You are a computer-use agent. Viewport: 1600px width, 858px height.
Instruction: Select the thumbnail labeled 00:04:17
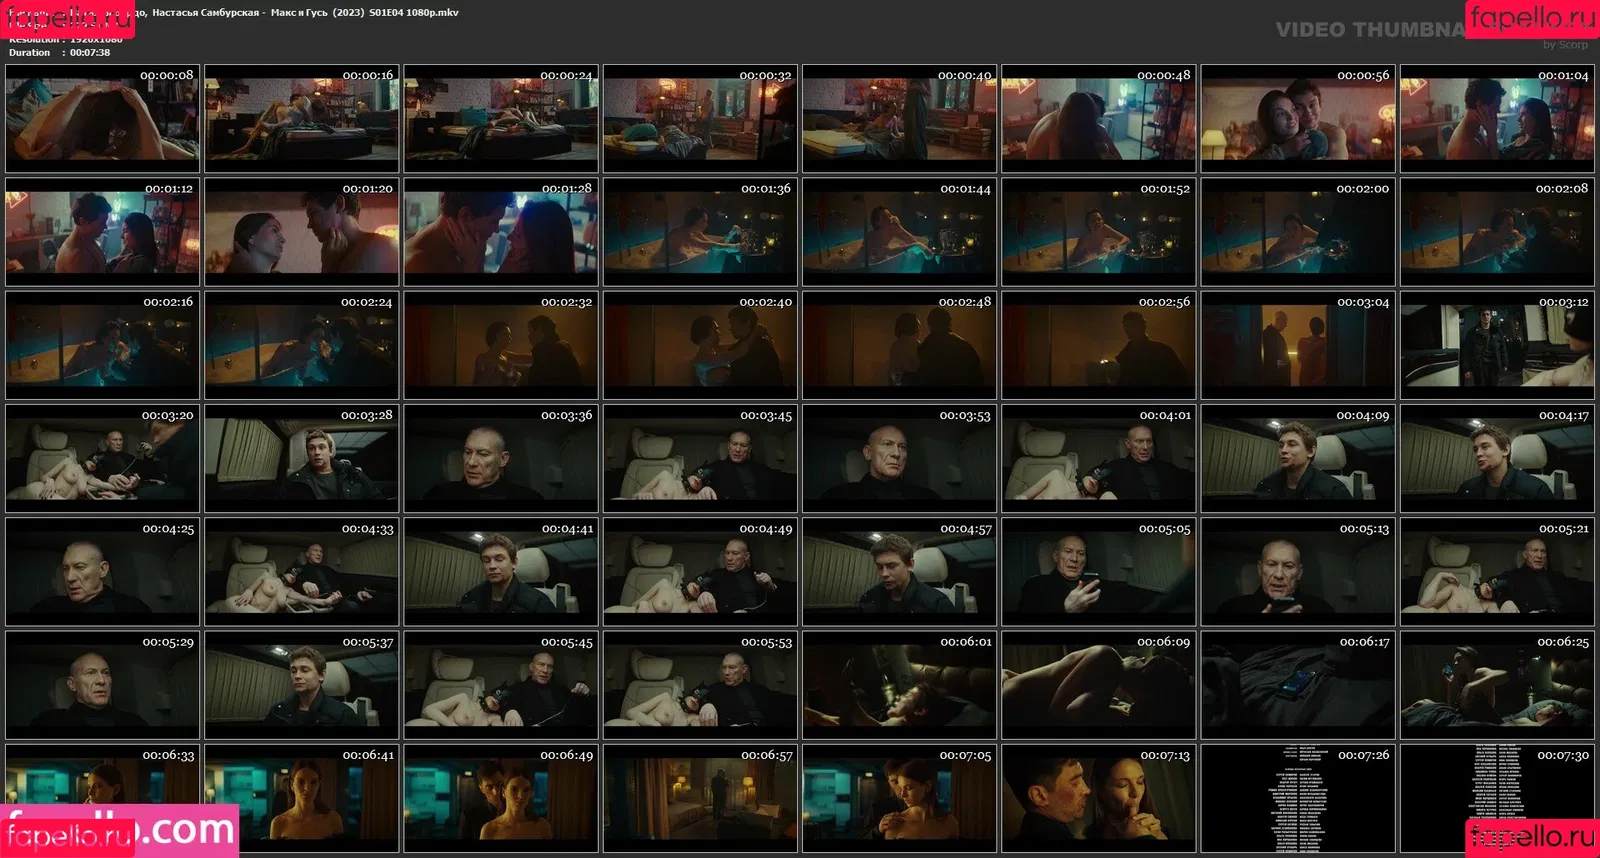coord(1497,458)
